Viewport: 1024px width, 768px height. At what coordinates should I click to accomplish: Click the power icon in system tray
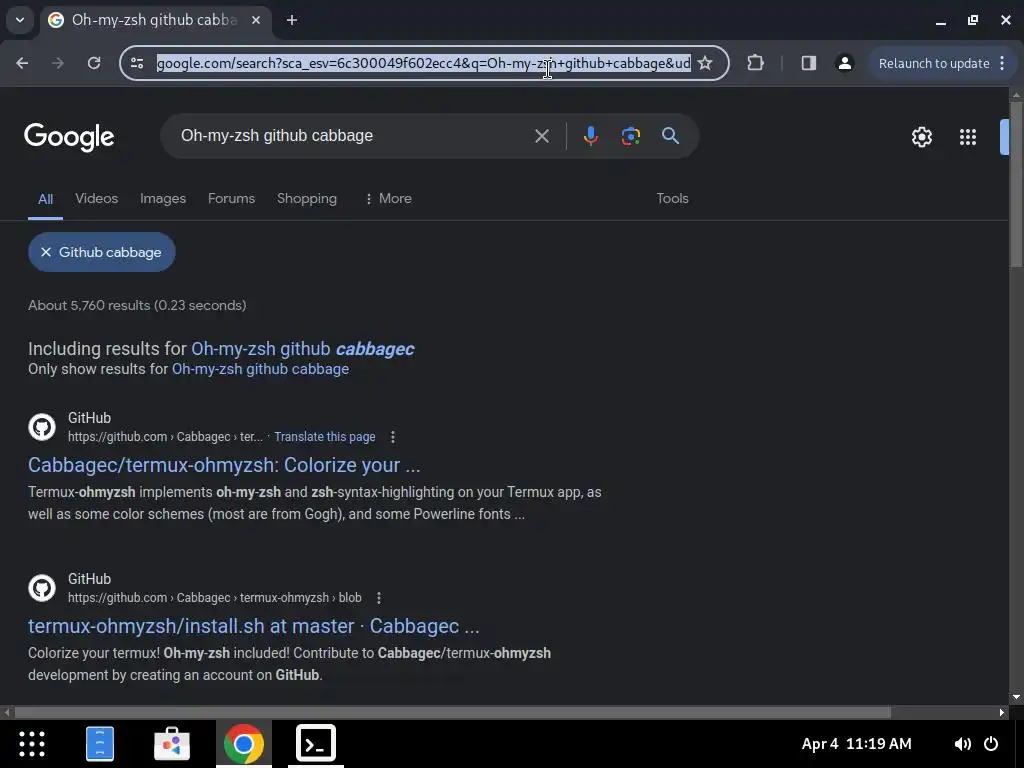click(991, 744)
